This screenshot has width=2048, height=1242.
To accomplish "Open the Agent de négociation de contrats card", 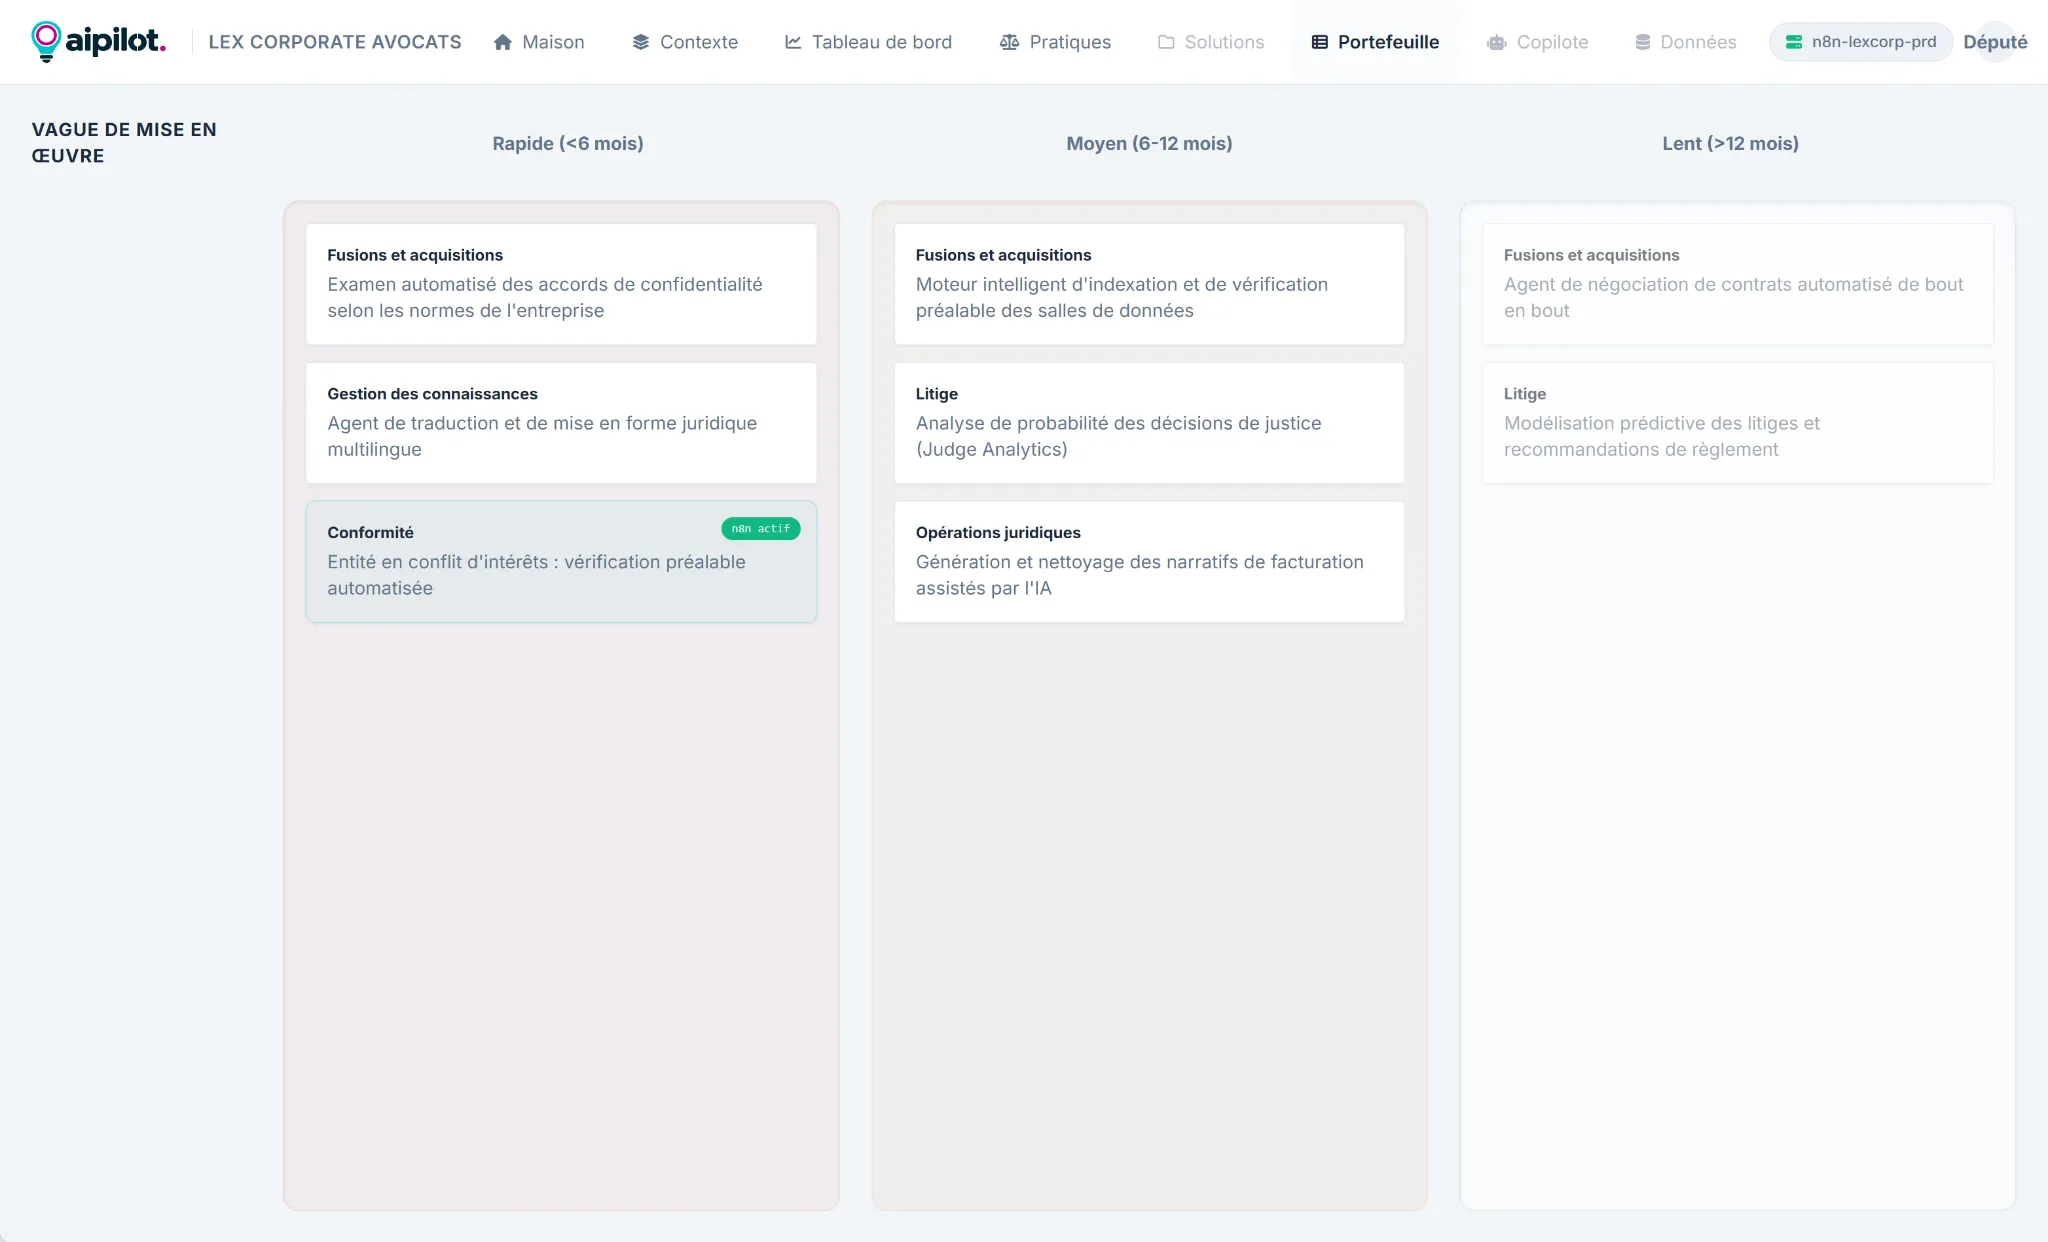I will [1737, 284].
